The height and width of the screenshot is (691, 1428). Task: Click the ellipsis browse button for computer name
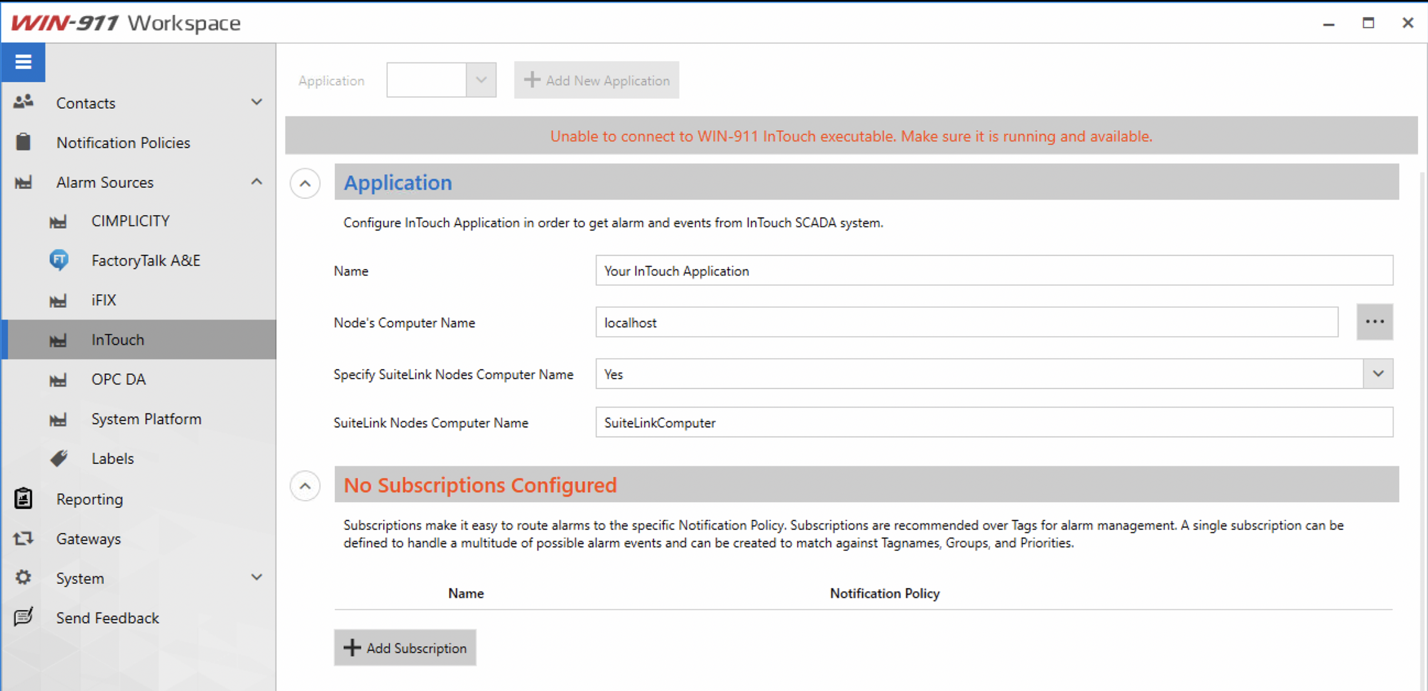pos(1375,322)
